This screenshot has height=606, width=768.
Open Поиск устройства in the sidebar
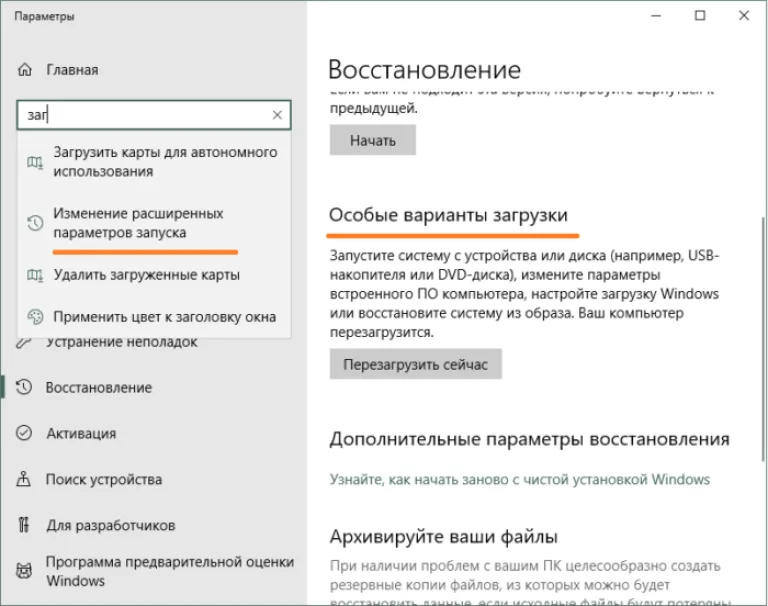pos(103,479)
